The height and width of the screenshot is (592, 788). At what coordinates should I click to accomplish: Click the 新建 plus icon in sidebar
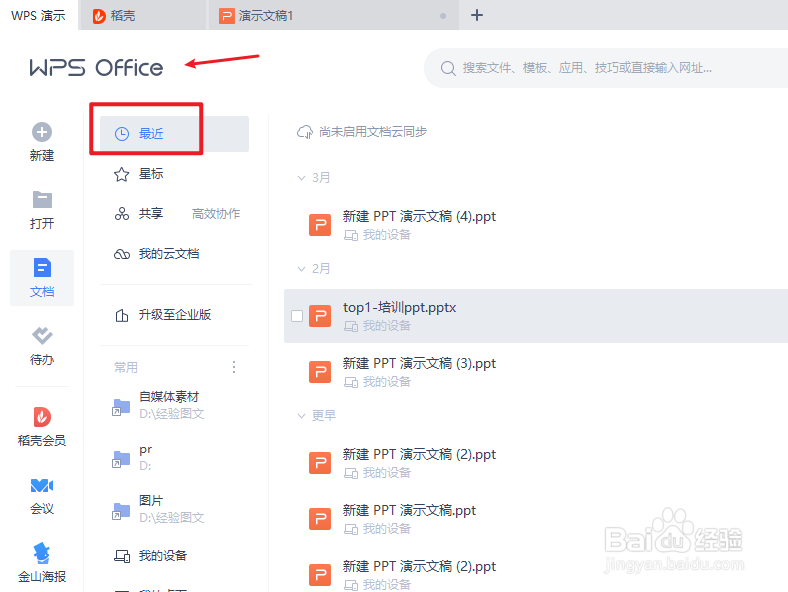point(42,132)
